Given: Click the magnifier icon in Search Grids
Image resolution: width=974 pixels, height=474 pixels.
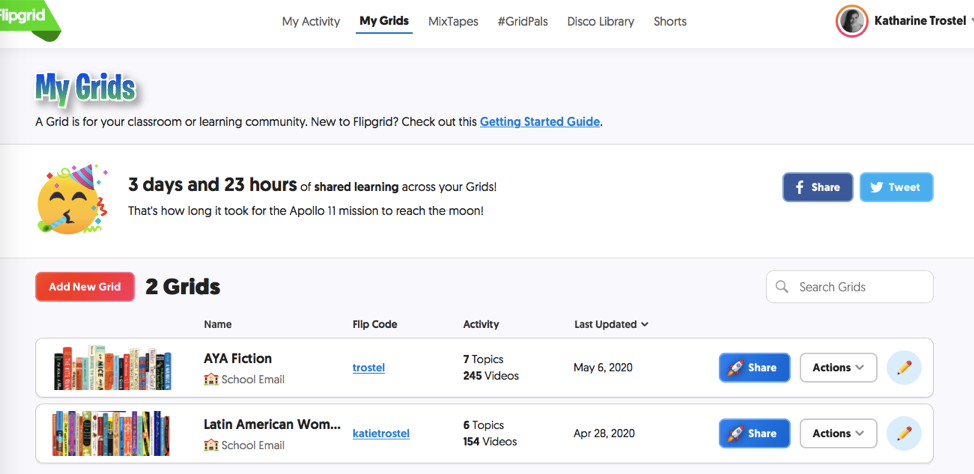Looking at the screenshot, I should coord(782,287).
